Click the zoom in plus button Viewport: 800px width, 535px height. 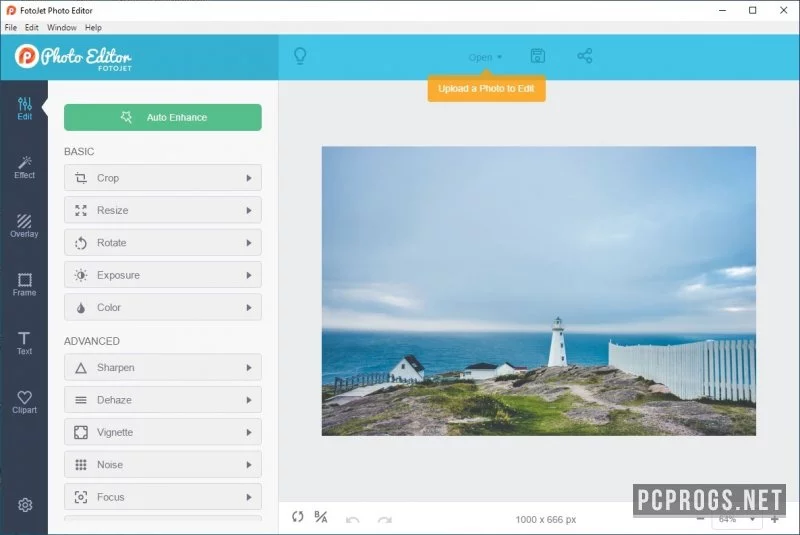click(774, 519)
